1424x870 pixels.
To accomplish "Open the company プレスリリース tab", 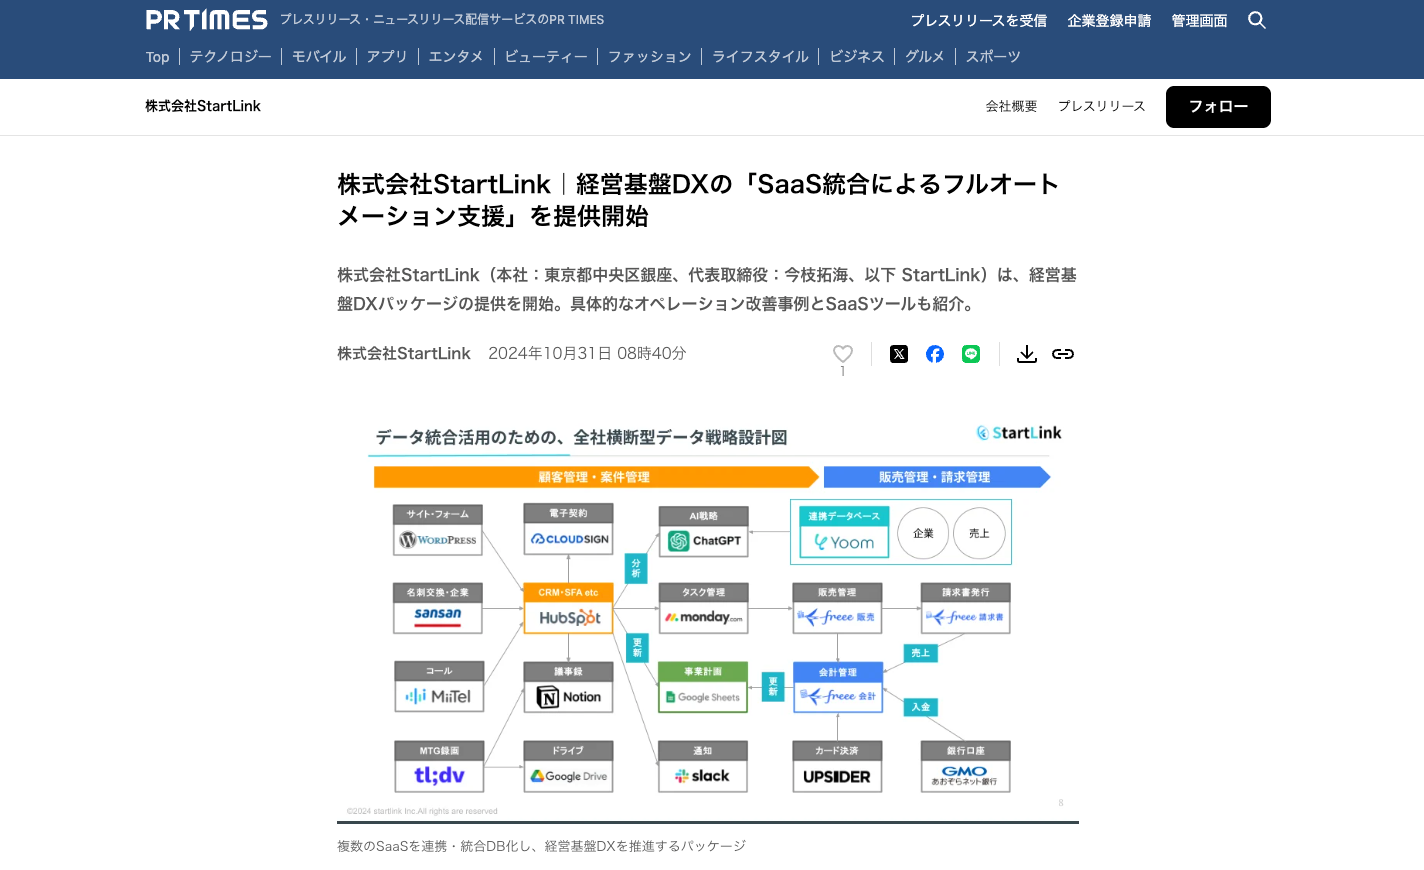I will (1102, 106).
